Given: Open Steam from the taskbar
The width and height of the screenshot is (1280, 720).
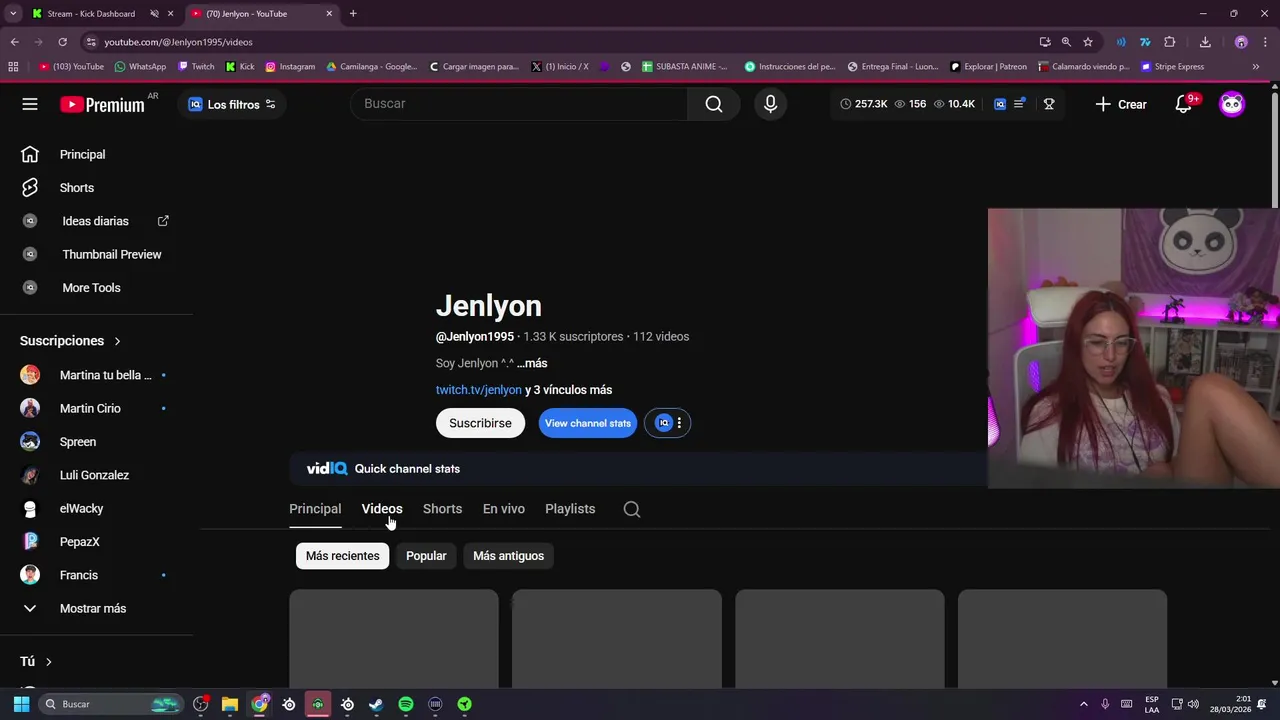Looking at the screenshot, I should pyautogui.click(x=376, y=704).
